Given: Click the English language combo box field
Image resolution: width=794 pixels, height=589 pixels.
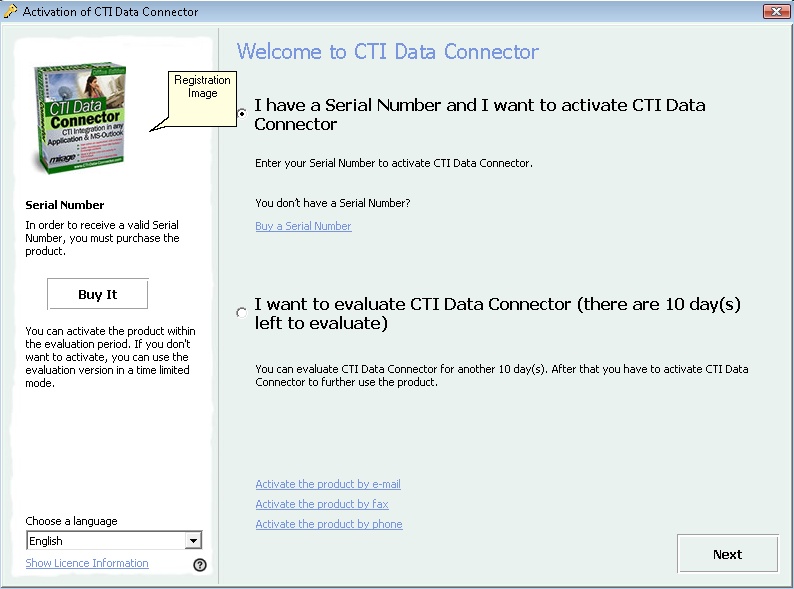Looking at the screenshot, I should point(105,541).
